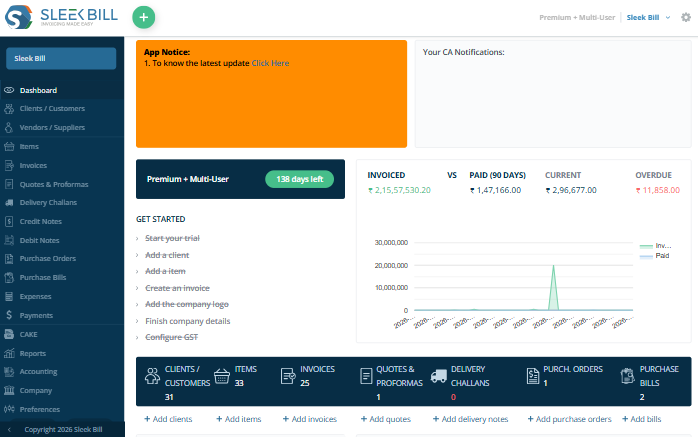The image size is (698, 437).
Task: Click the Purchase Bills sidebar icon
Action: [9, 277]
